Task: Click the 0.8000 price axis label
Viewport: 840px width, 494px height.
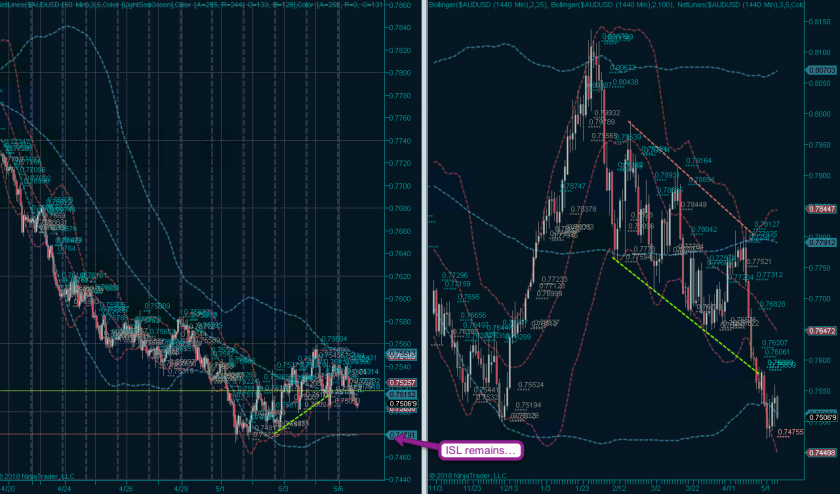Action: click(x=820, y=114)
